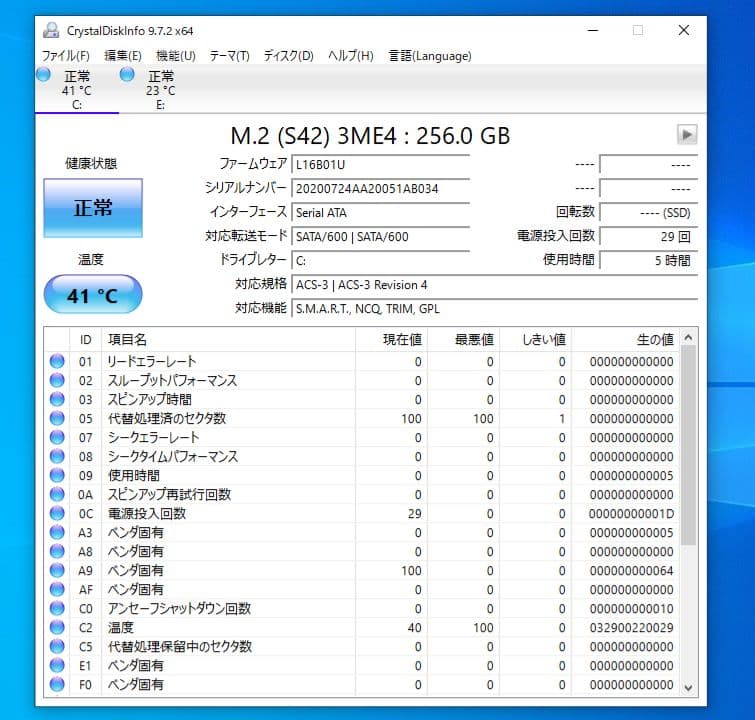Click status icon for ID 02 スループットパフォーマンス
This screenshot has height=720, width=755.
tap(57, 380)
